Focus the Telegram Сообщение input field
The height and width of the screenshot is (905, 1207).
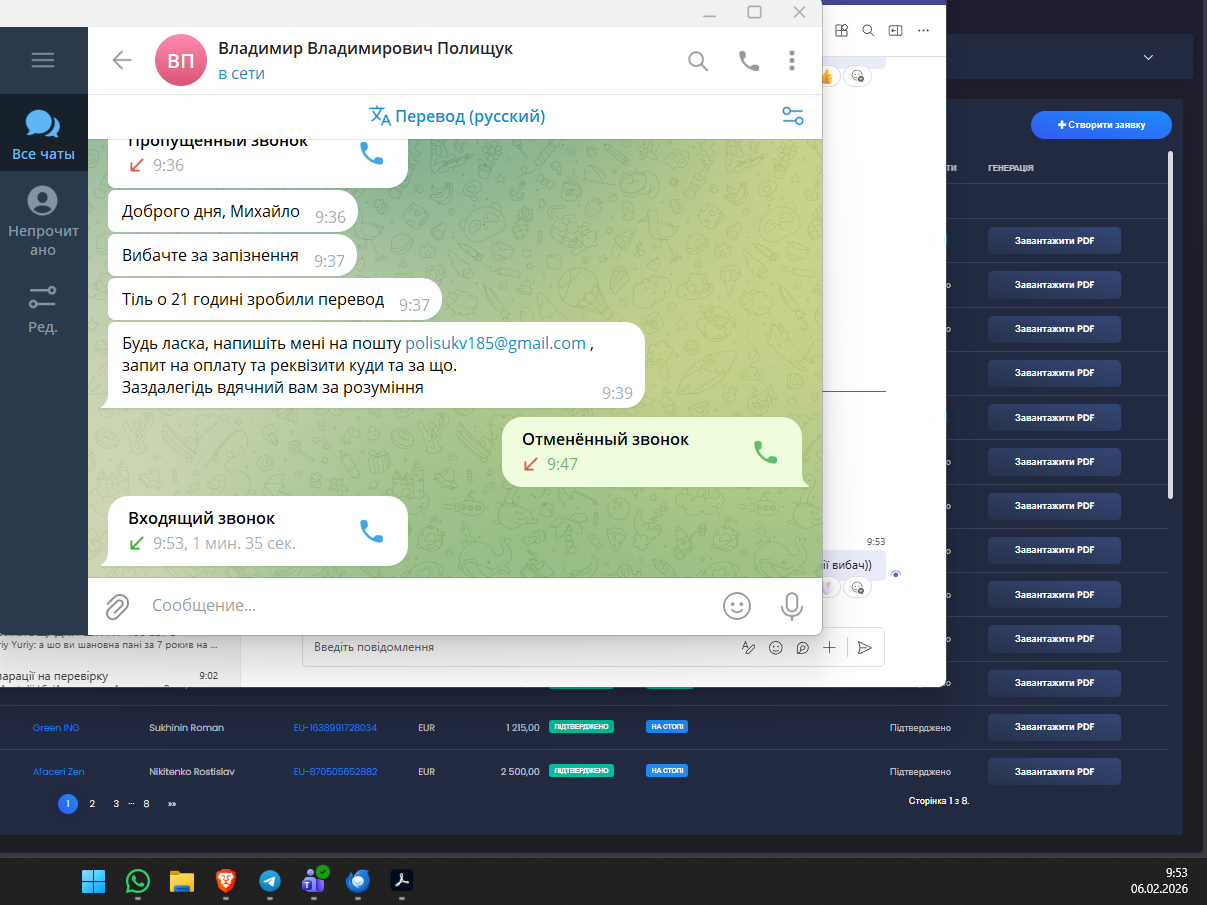(x=430, y=605)
